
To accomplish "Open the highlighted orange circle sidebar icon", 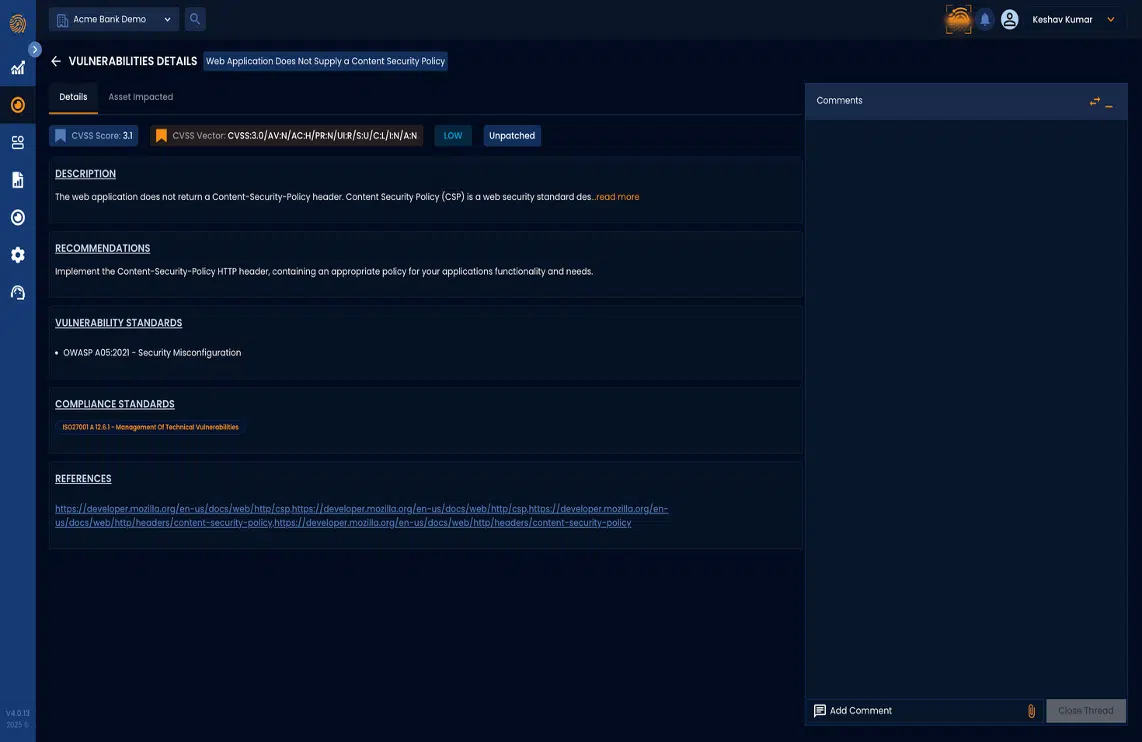I will click(x=17, y=105).
